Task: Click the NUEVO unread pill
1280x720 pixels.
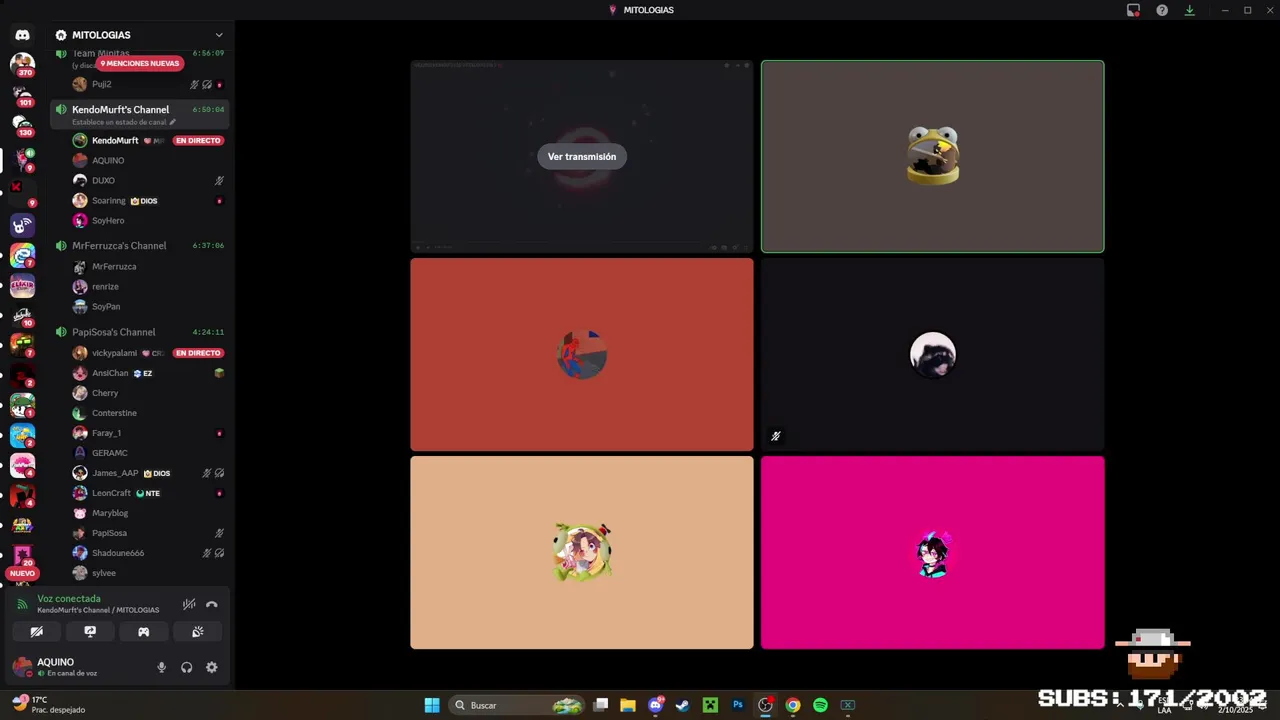Action: click(x=22, y=574)
